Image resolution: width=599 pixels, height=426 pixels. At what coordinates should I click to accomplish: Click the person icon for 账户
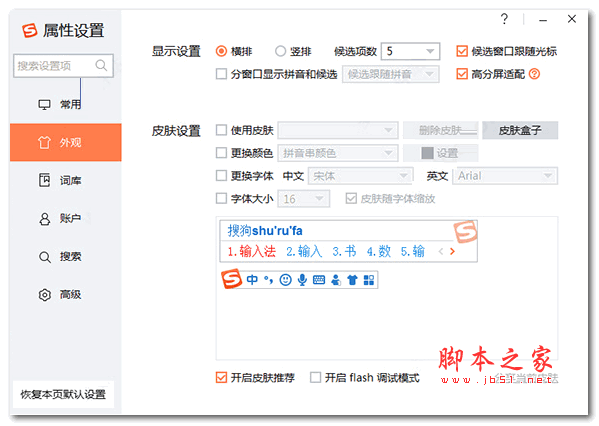[45, 219]
